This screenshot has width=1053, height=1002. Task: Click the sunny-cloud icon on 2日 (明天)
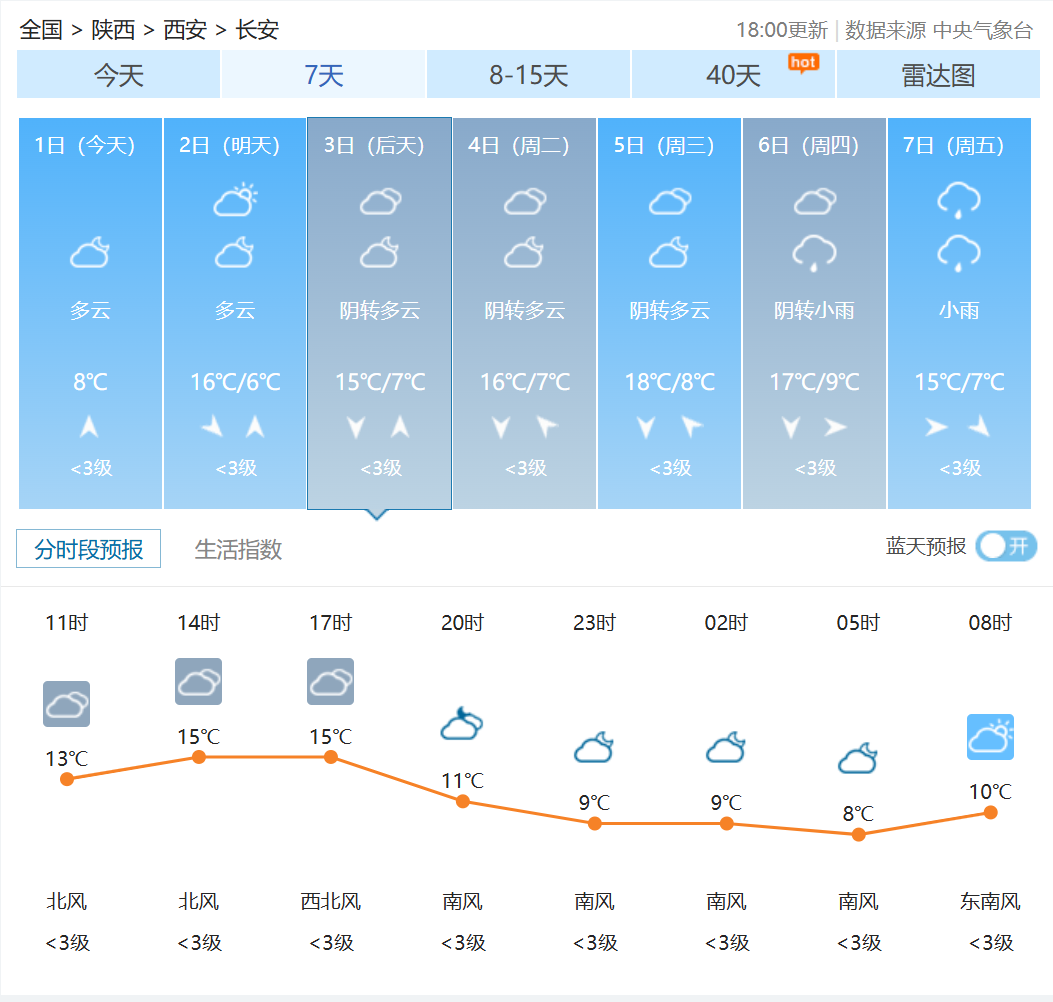pyautogui.click(x=235, y=201)
